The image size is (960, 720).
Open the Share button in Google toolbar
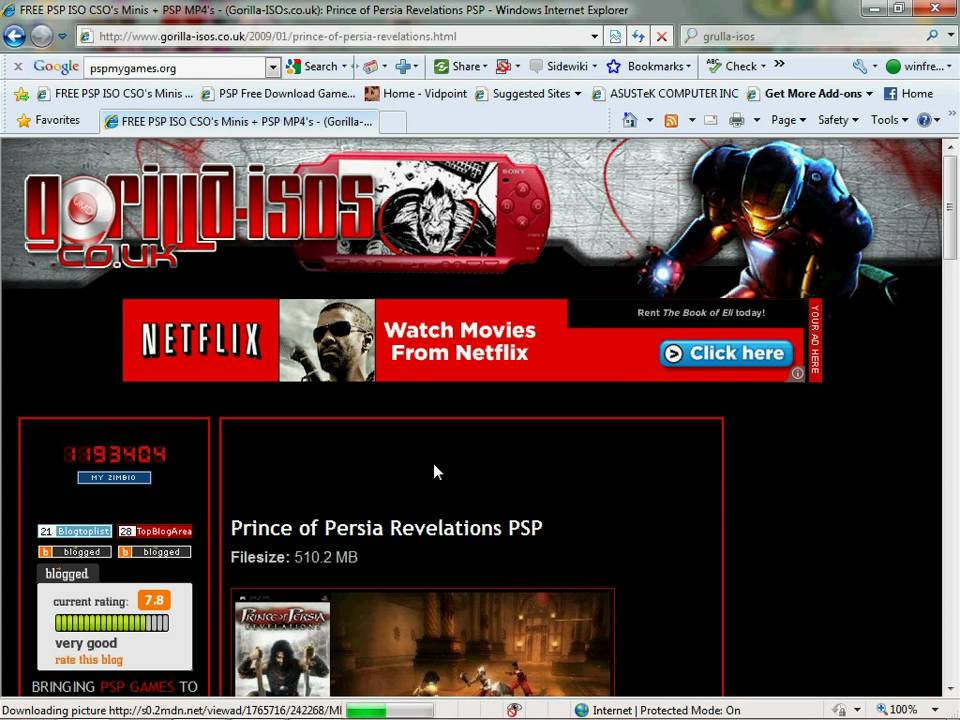460,66
